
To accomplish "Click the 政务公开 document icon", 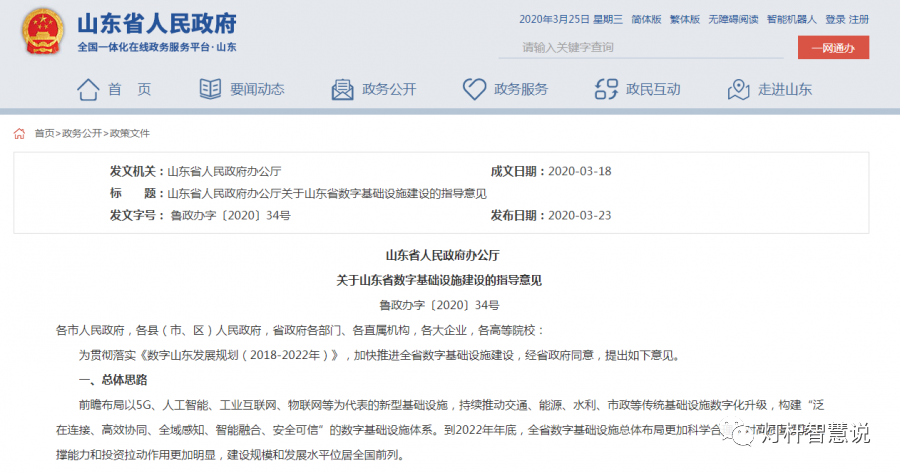I will 341,89.
